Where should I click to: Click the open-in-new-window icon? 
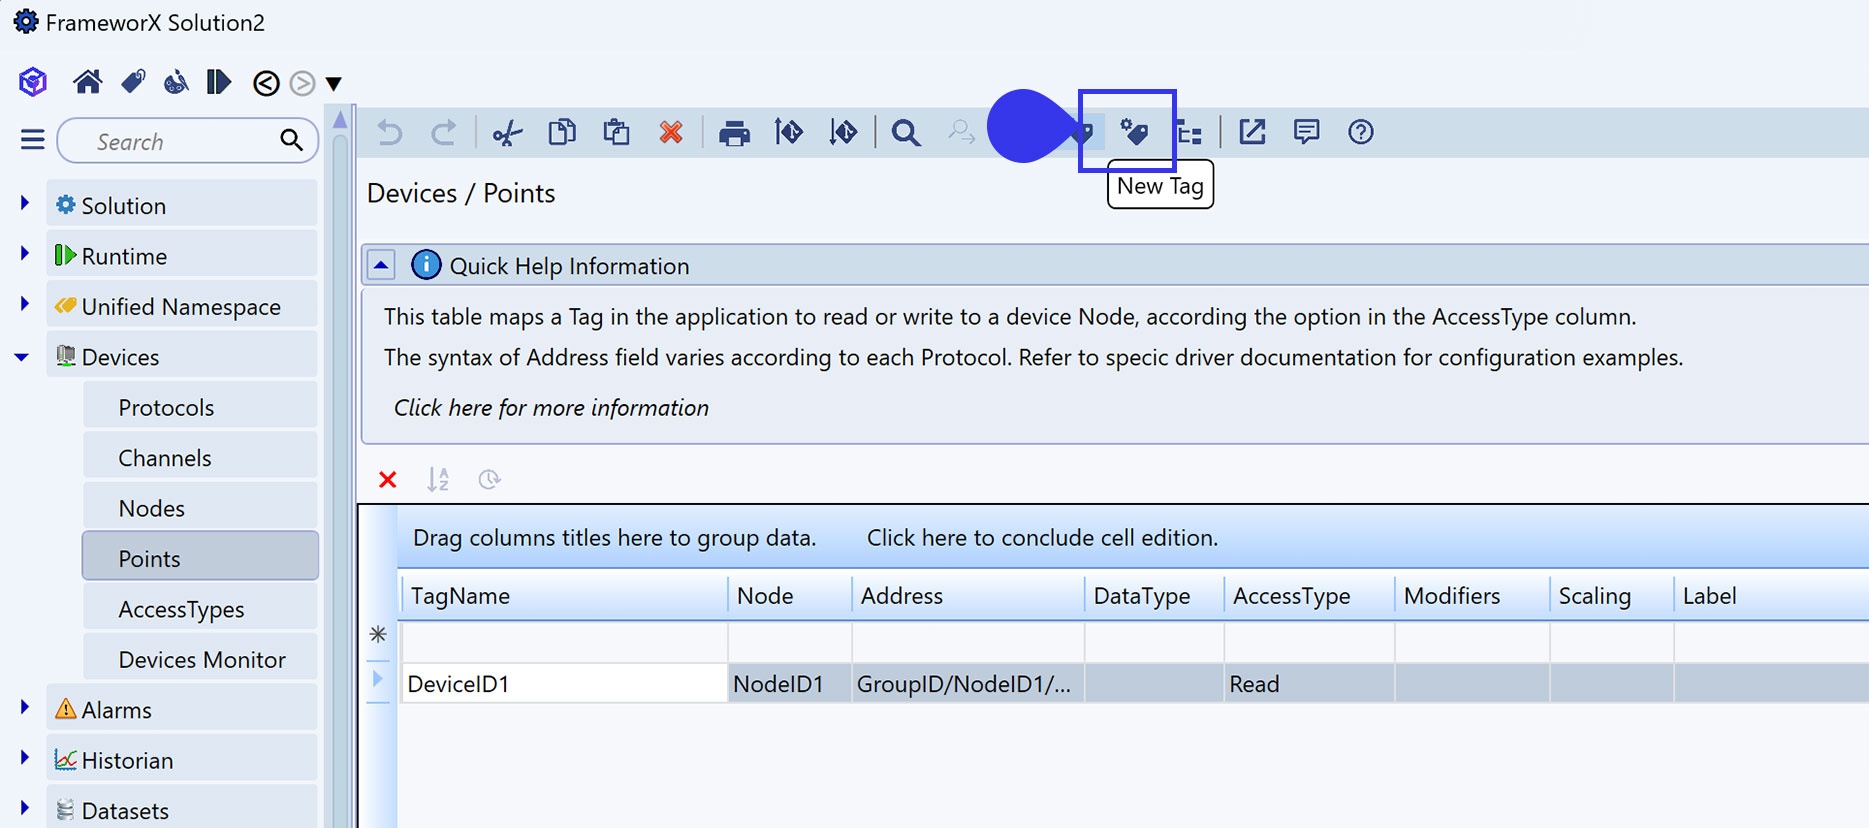click(x=1252, y=132)
